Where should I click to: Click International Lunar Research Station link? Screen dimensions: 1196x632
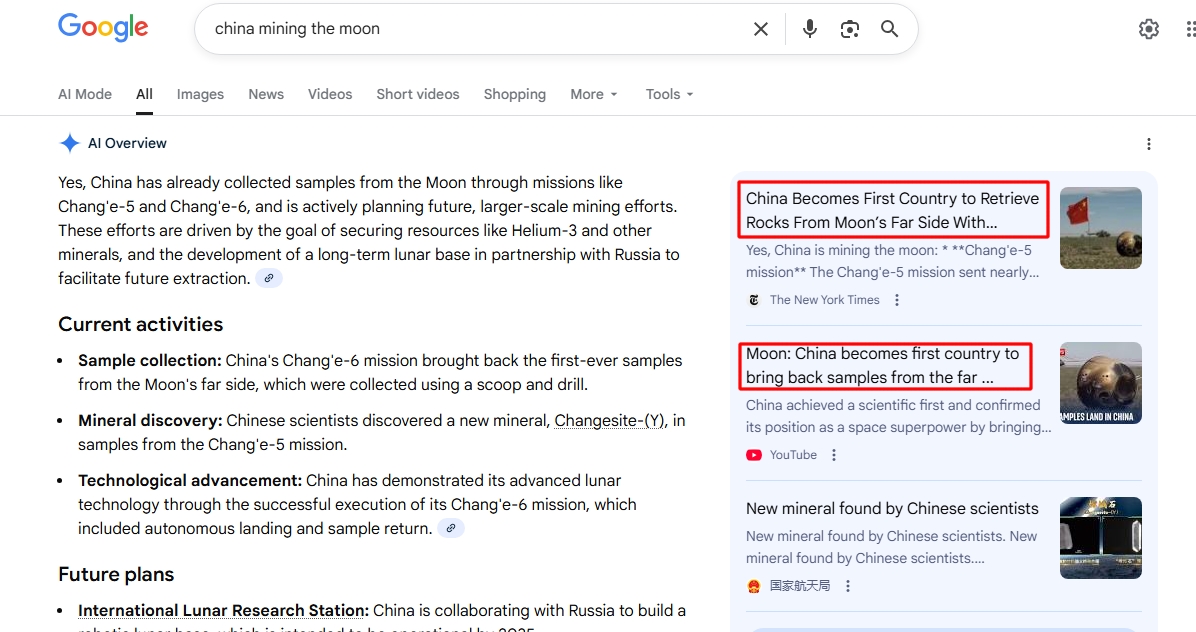tap(223, 611)
